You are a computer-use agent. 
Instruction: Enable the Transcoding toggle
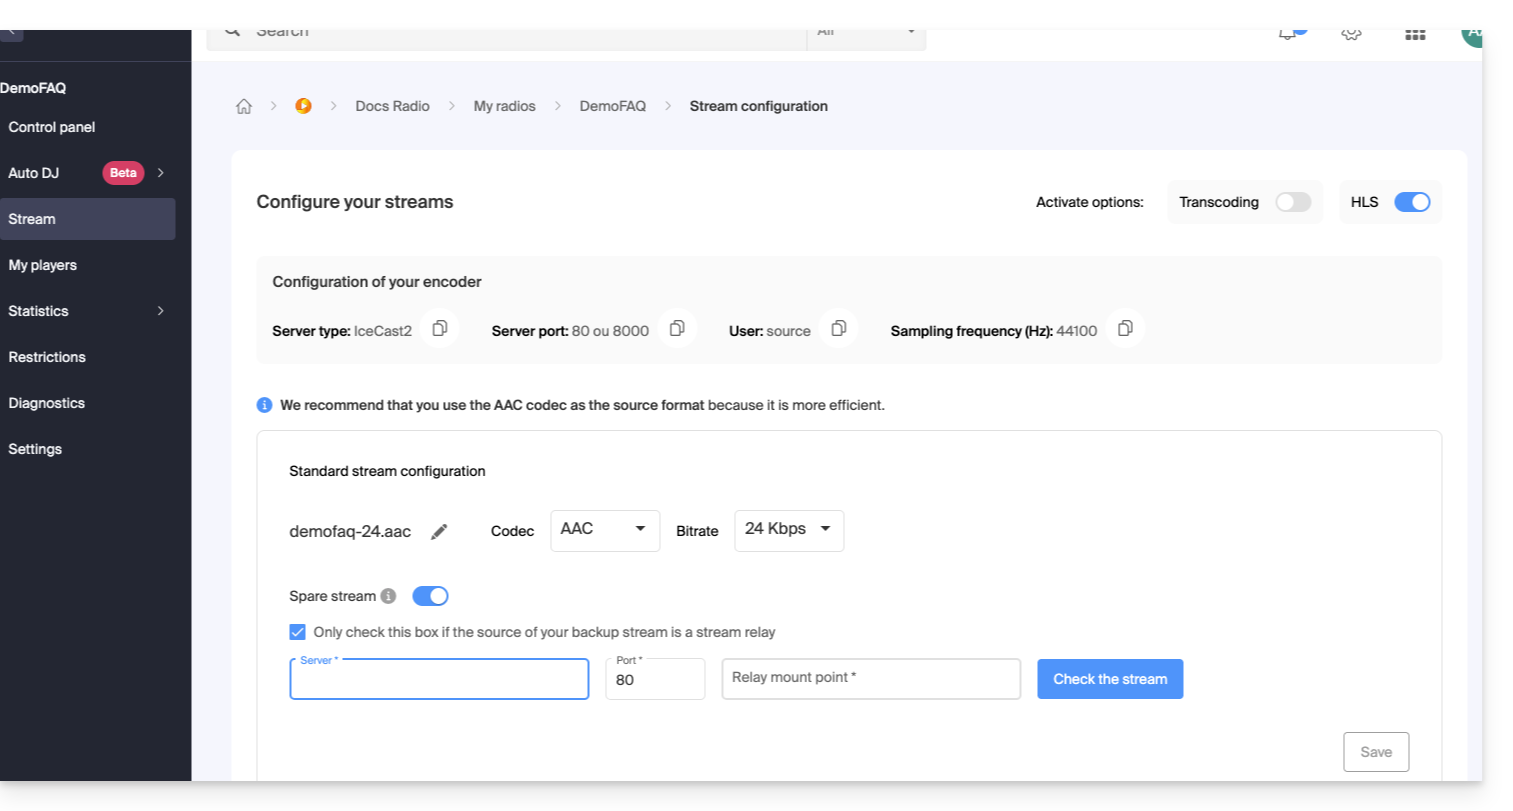[1292, 202]
